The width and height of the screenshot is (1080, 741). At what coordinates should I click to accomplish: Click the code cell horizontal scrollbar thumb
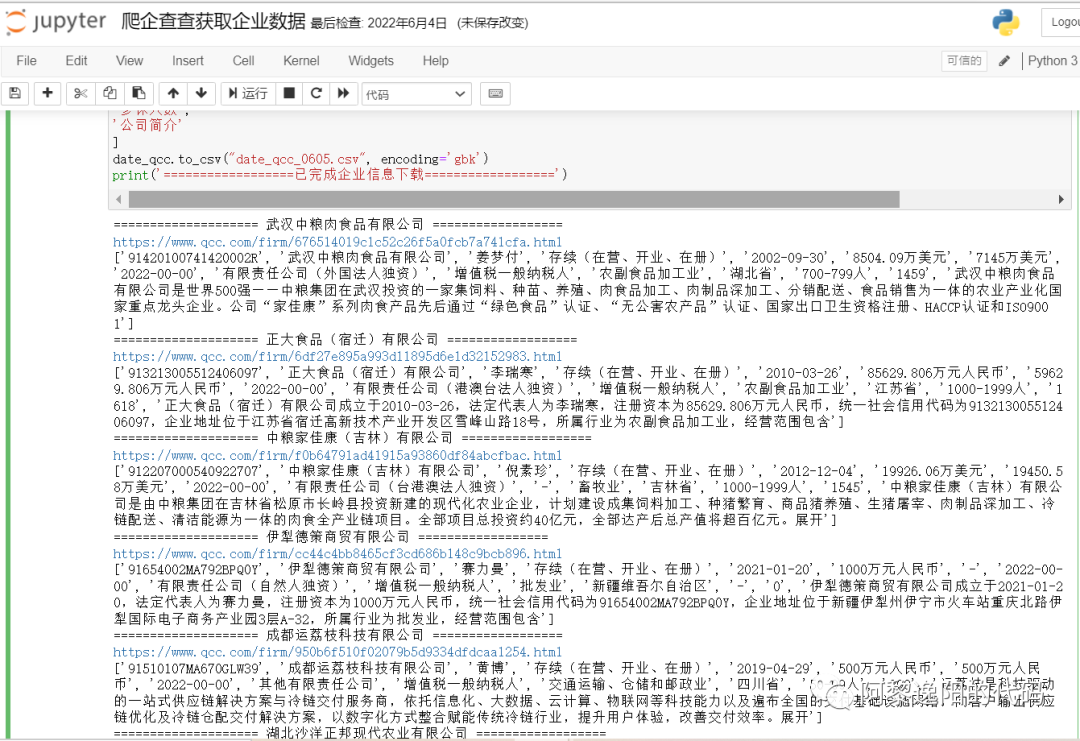pyautogui.click(x=514, y=199)
